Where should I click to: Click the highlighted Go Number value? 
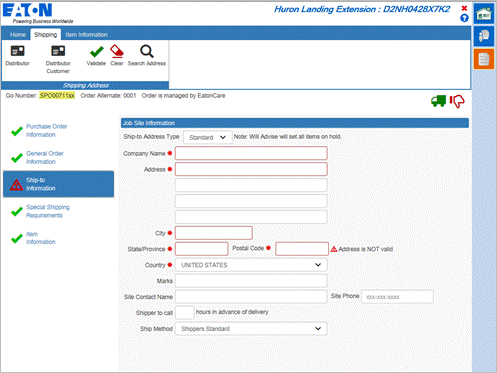pyautogui.click(x=57, y=96)
